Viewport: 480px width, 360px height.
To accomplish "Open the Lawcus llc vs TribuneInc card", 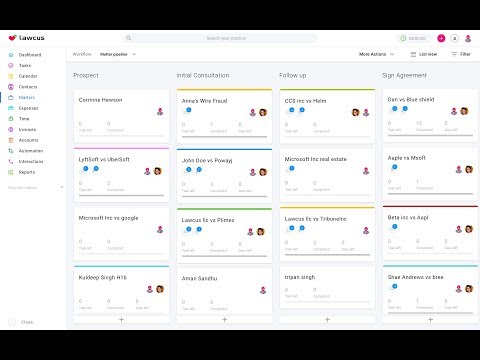I will [327, 234].
